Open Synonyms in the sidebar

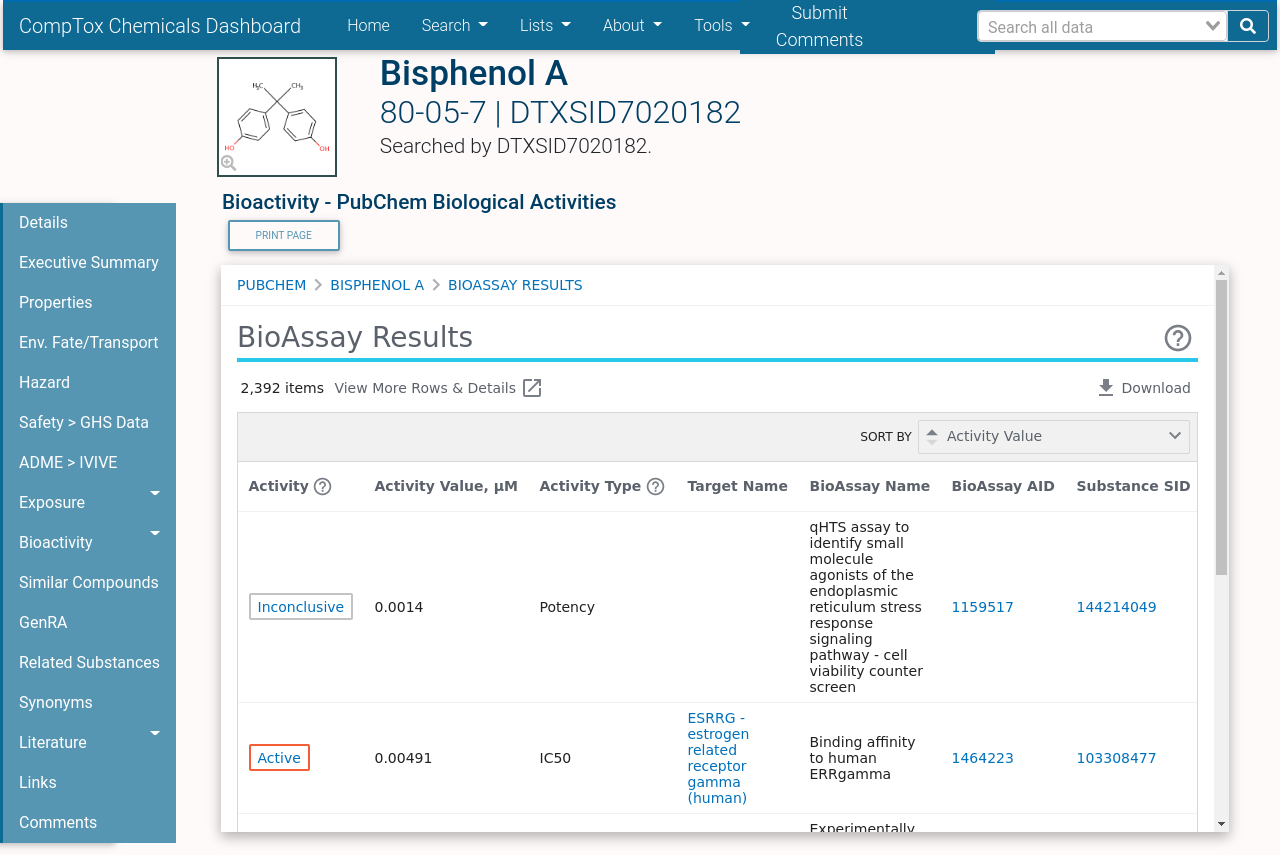coord(56,702)
